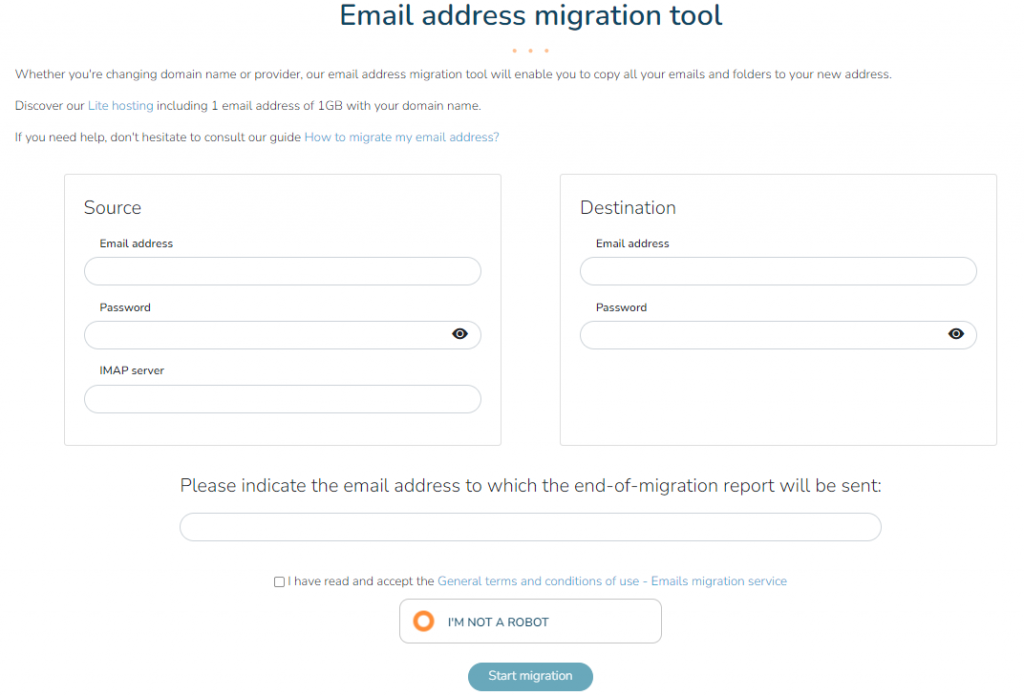Click the three orange dots under title
This screenshot has width=1024, height=696.
click(530, 50)
